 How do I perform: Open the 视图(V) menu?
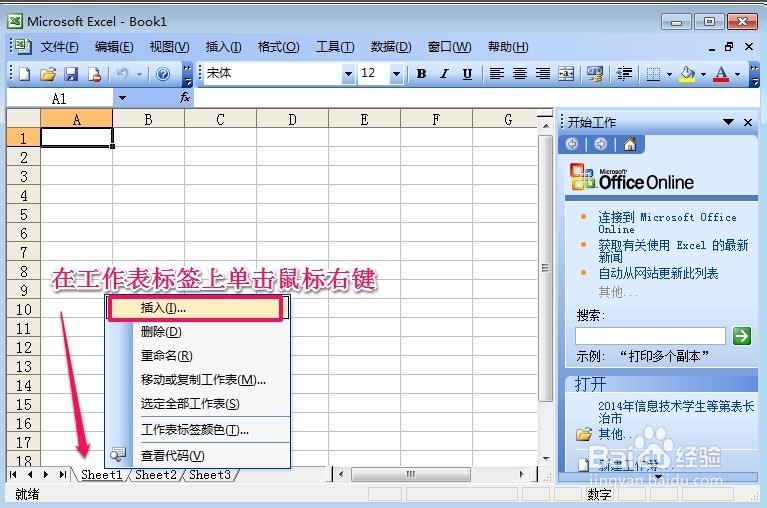pos(169,47)
